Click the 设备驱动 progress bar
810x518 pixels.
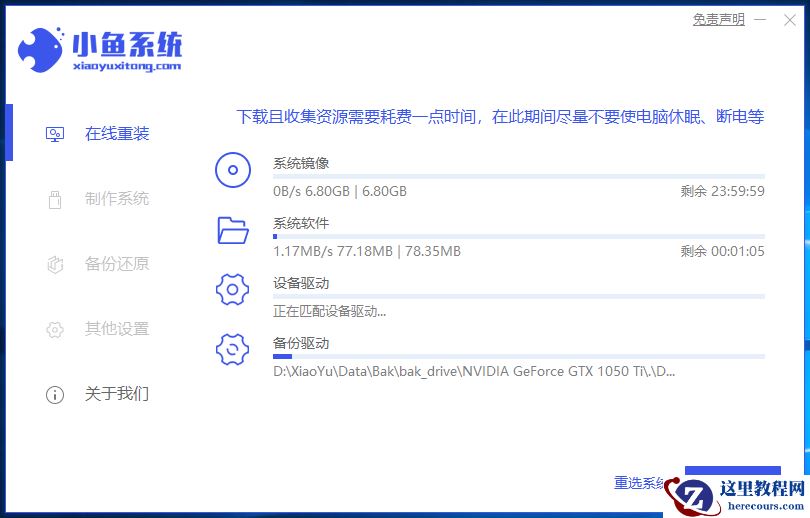click(519, 296)
